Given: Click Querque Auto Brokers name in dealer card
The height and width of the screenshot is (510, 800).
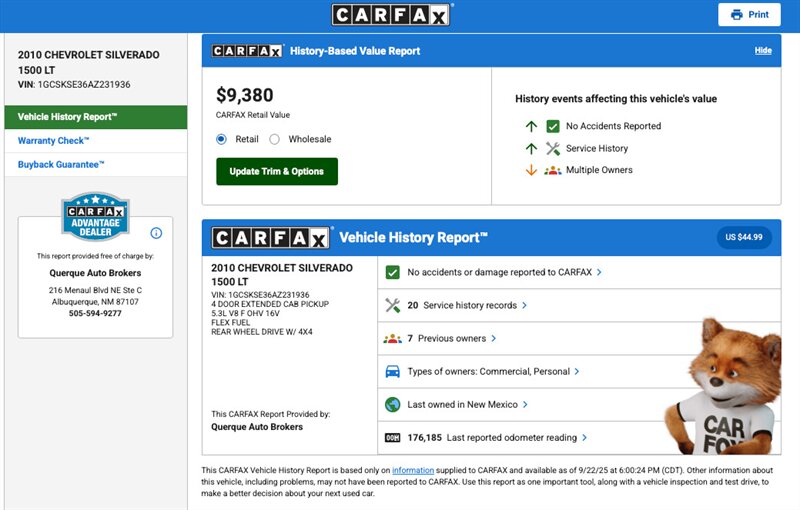Looking at the screenshot, I should [95, 273].
